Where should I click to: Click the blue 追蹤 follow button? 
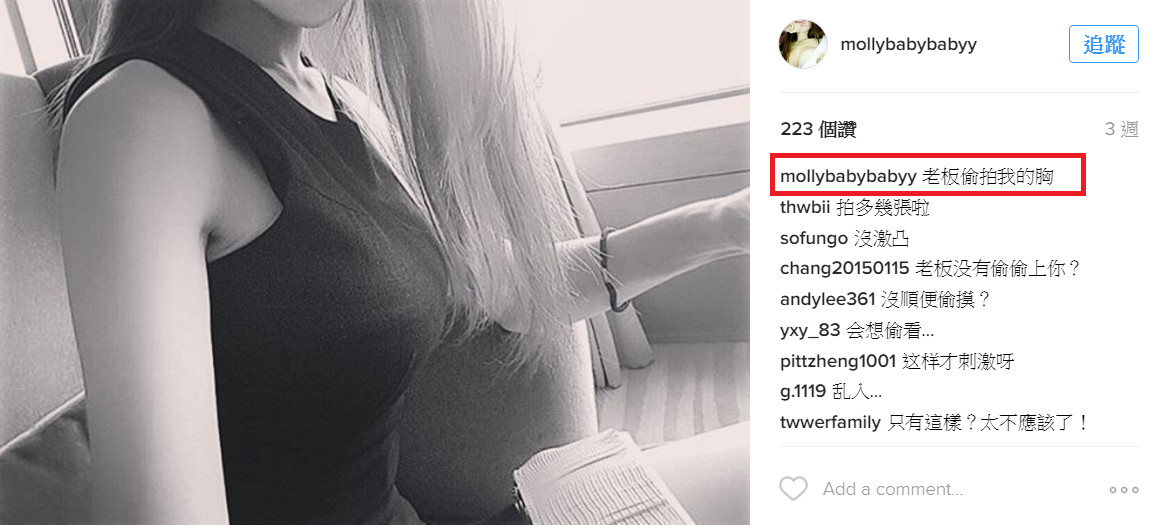click(1103, 44)
